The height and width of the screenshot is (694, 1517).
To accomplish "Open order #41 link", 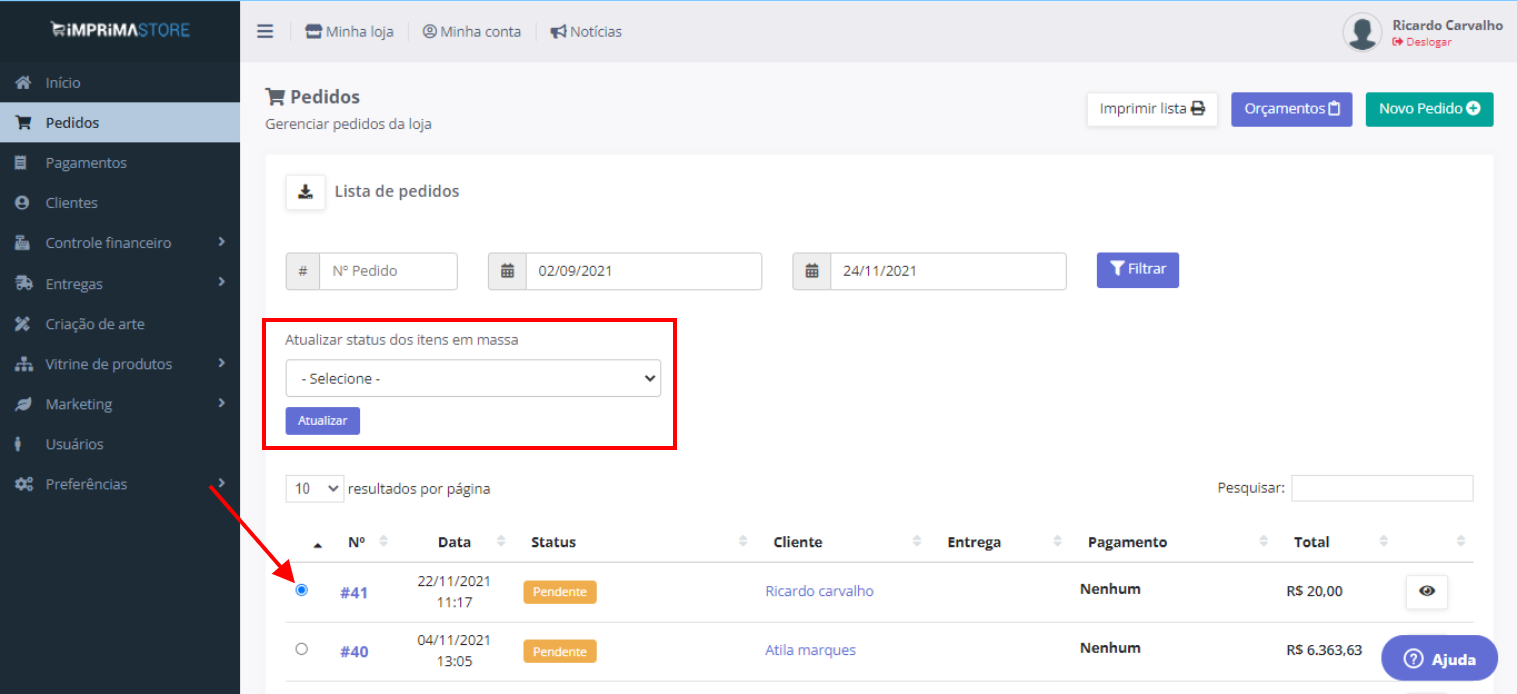I will coord(354,592).
